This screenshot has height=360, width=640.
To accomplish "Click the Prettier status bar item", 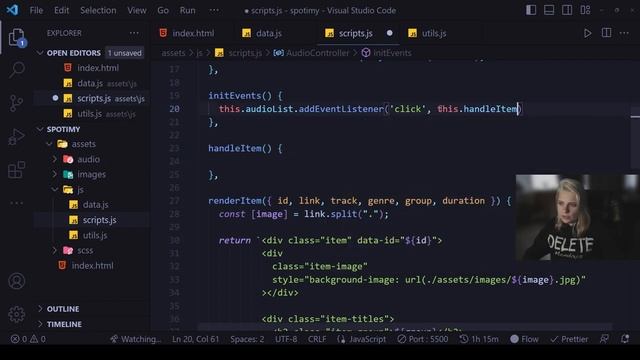I will pyautogui.click(x=569, y=339).
